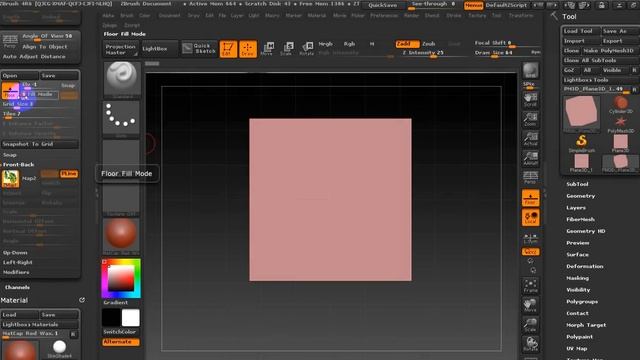Toggle Draw mode on top shelf
Image resolution: width=640 pixels, height=360 pixels.
coord(248,49)
